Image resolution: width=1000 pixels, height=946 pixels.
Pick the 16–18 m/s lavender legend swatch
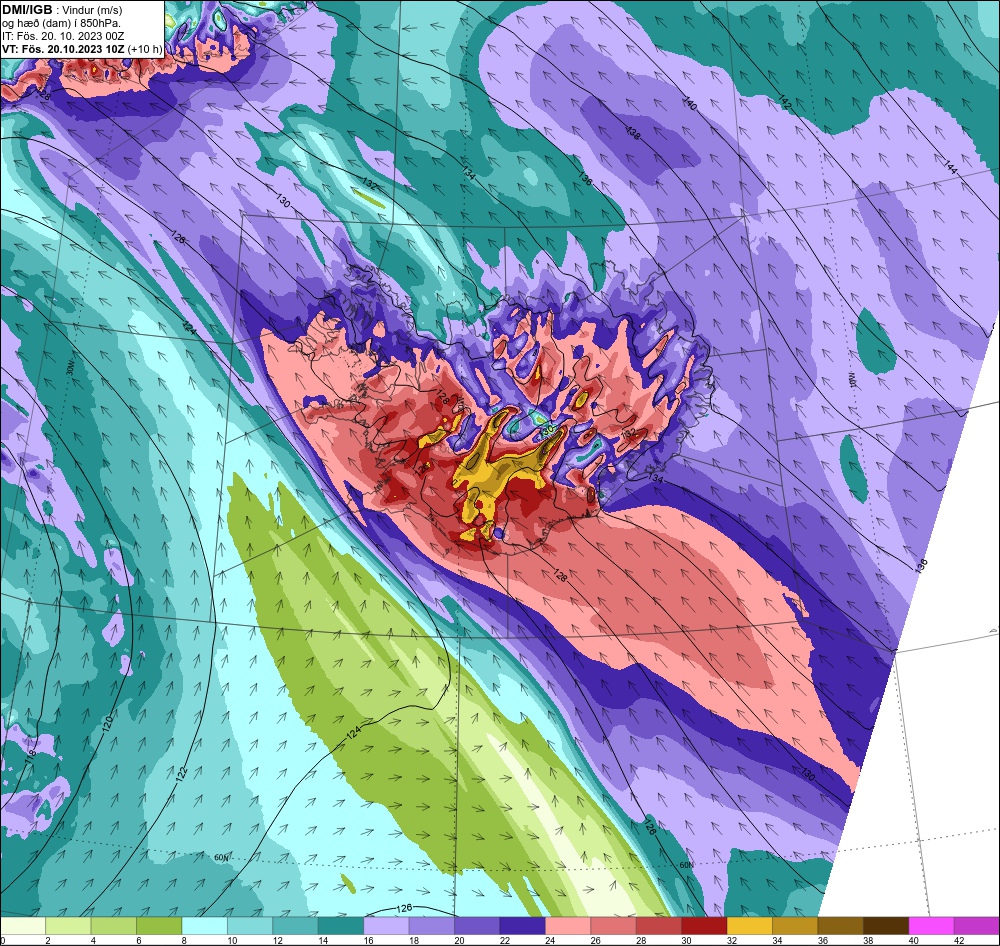386,926
